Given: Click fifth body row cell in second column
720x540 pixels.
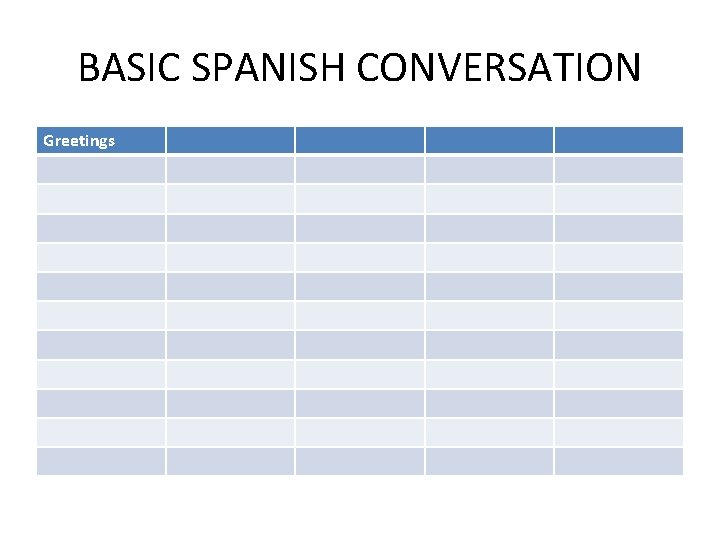Looking at the screenshot, I should (x=230, y=287).
